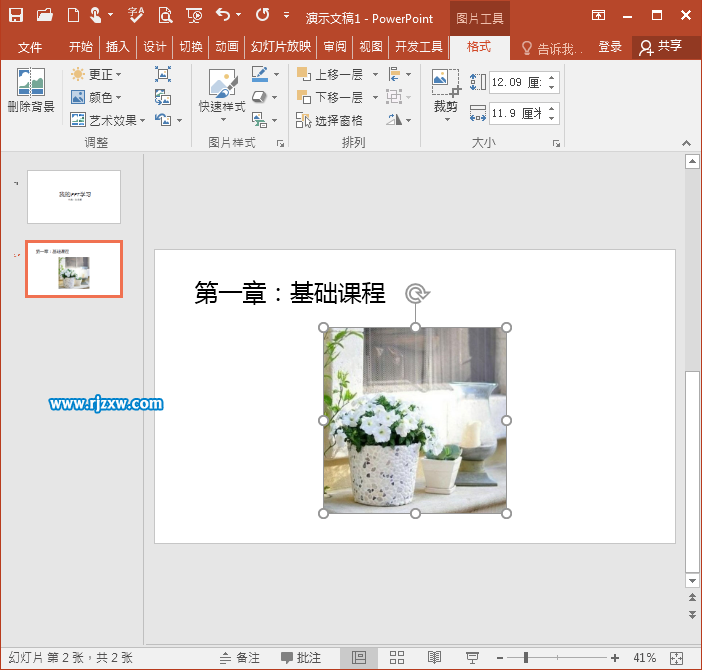The height and width of the screenshot is (670, 702).
Task: Click the Picture Layout icon
Action: 259,120
